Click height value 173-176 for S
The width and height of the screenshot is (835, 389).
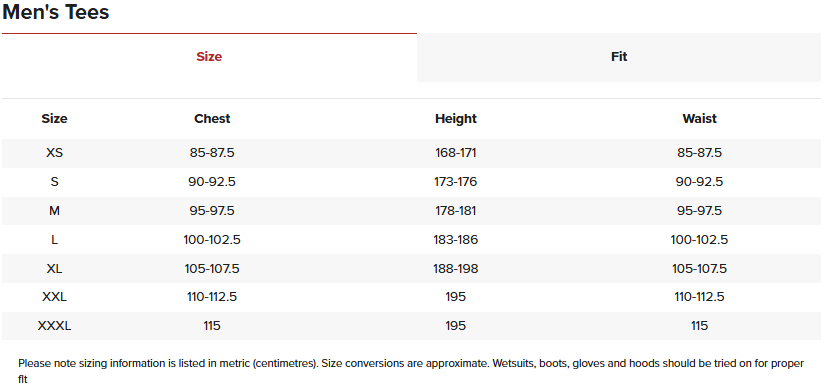(455, 182)
